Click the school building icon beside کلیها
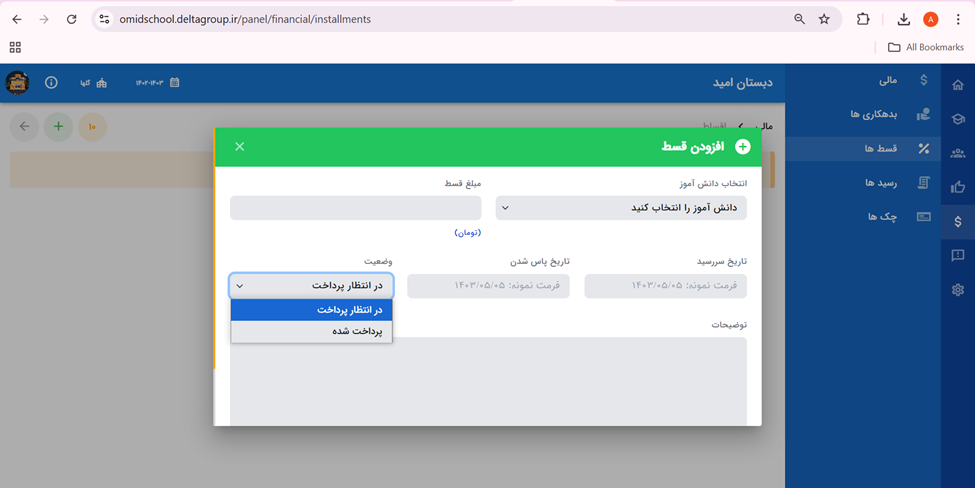975x488 pixels. 101,83
